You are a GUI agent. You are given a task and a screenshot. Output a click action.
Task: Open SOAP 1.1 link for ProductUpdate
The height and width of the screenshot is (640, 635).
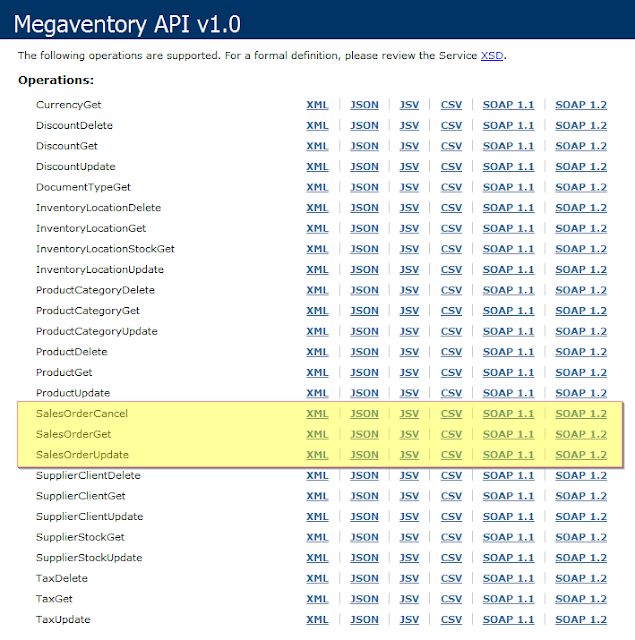(x=508, y=393)
